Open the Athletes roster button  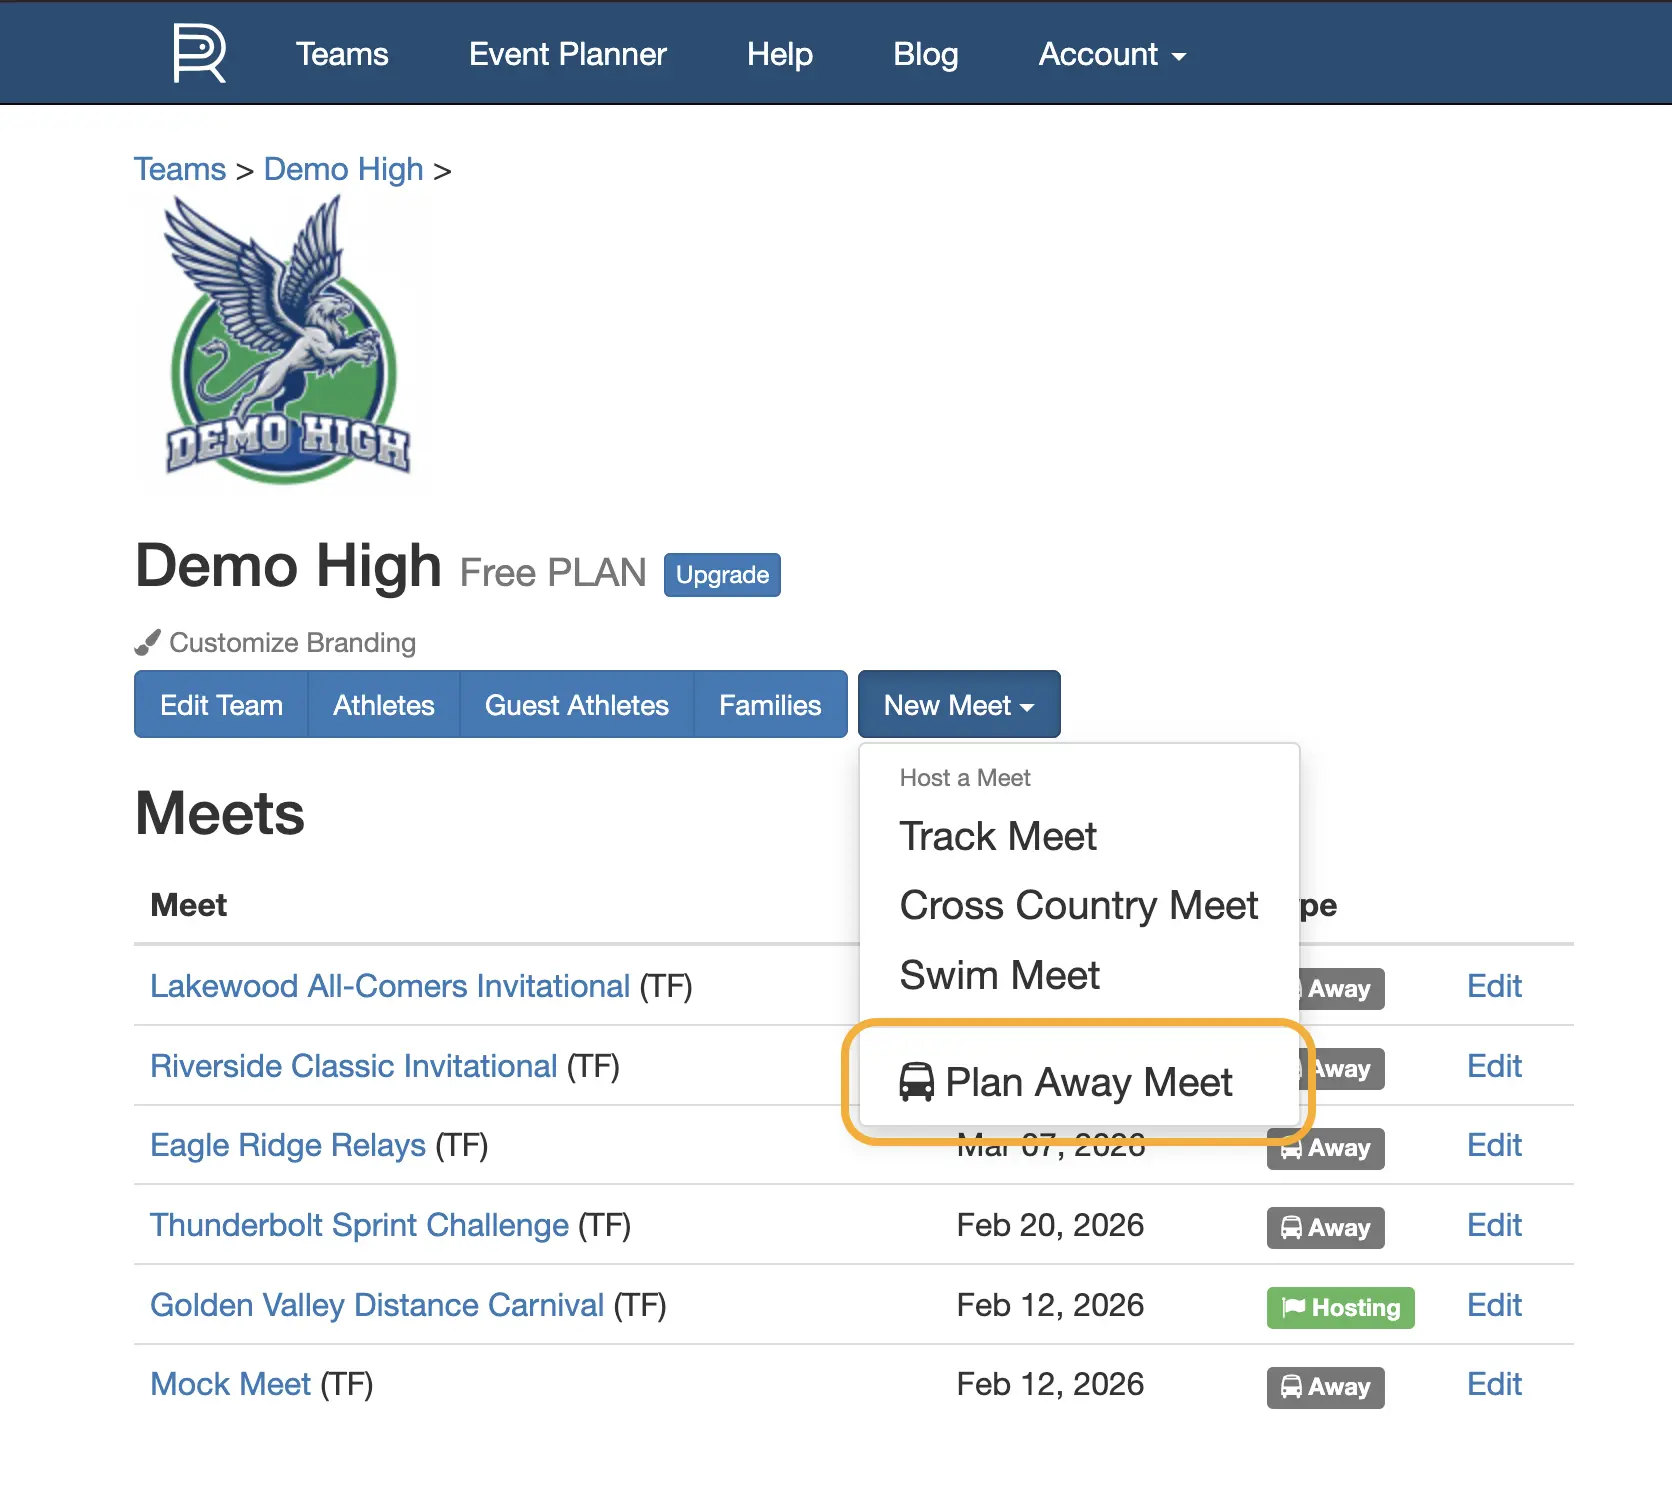(384, 705)
